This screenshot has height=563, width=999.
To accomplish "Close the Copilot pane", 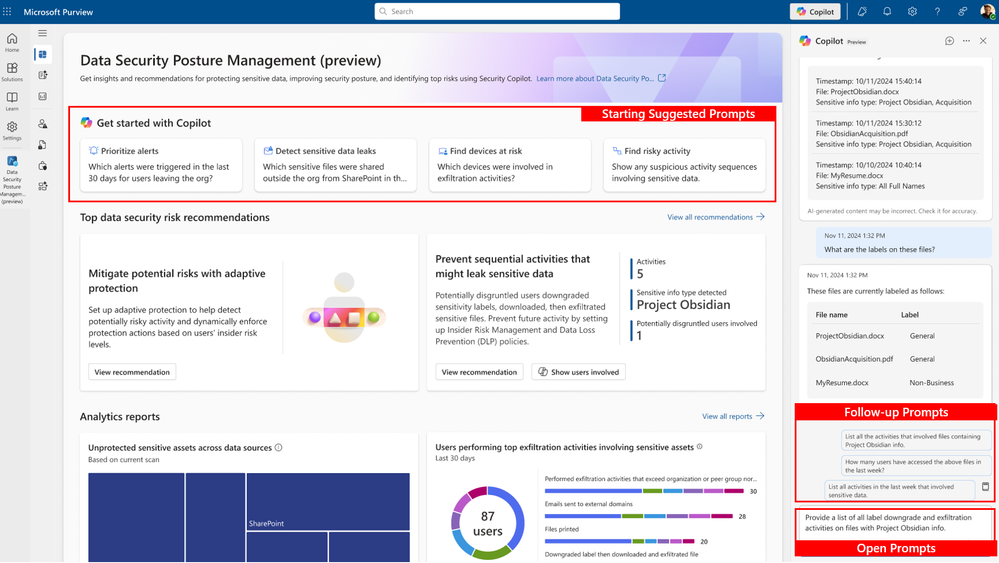I will 983,41.
